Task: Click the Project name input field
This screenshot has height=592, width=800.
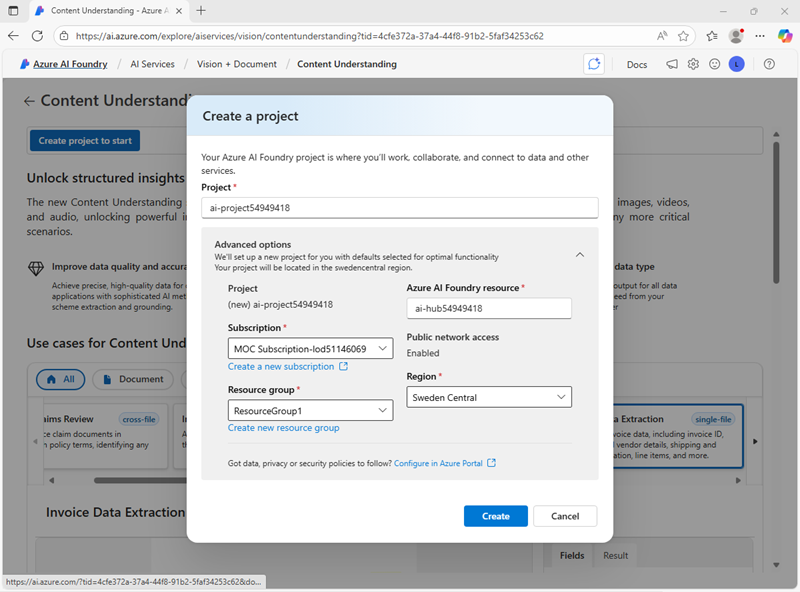Action: coord(399,208)
